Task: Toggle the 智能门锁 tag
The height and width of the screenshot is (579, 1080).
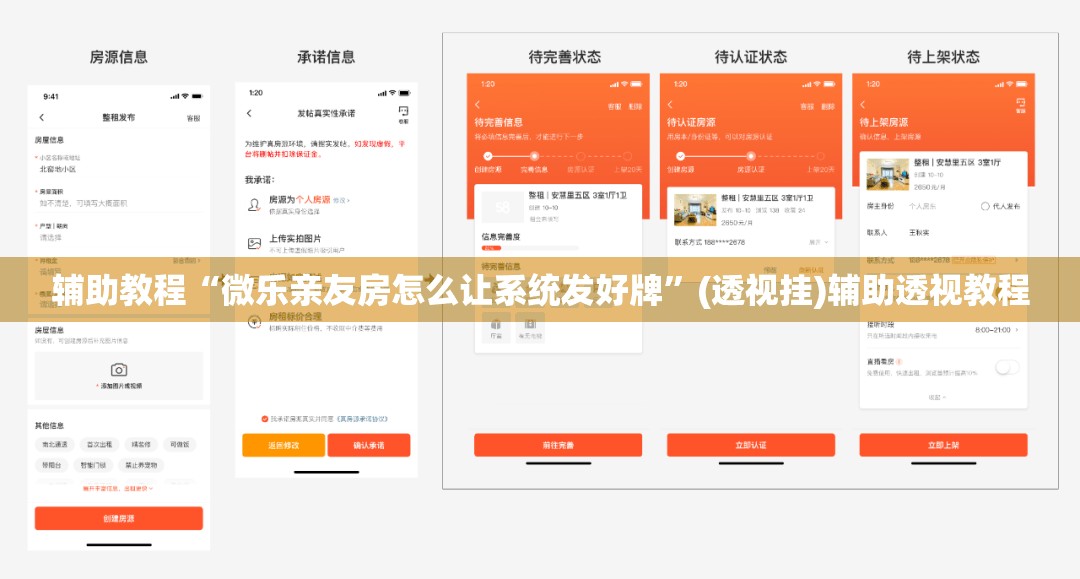Action: pos(93,465)
